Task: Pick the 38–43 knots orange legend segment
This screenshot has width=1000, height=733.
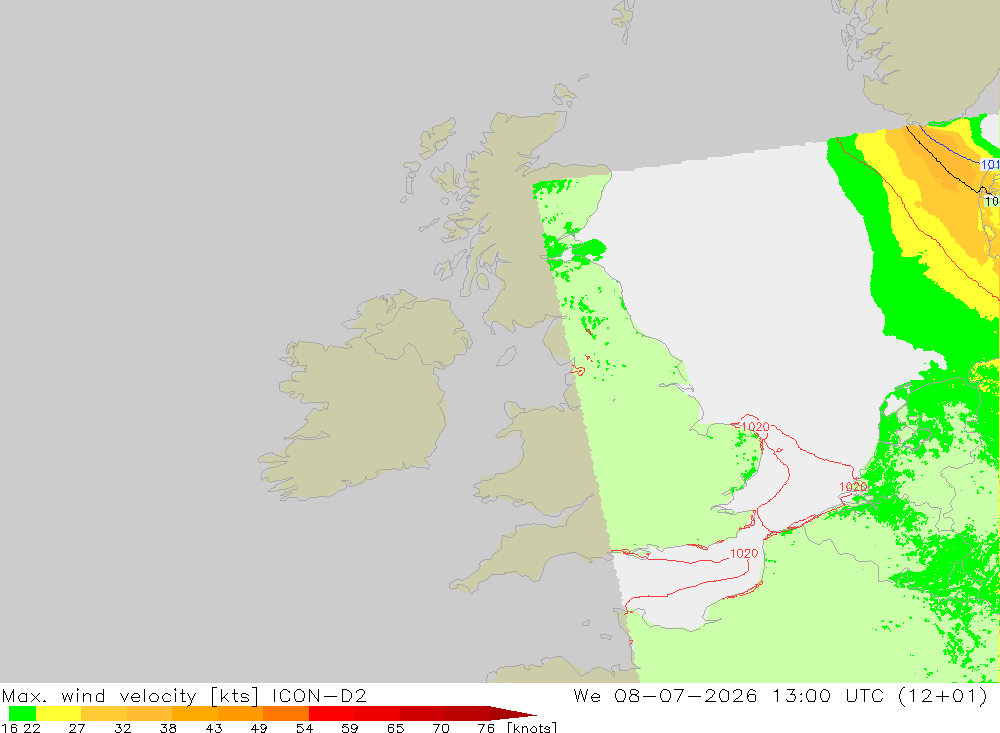Action: [x=195, y=713]
